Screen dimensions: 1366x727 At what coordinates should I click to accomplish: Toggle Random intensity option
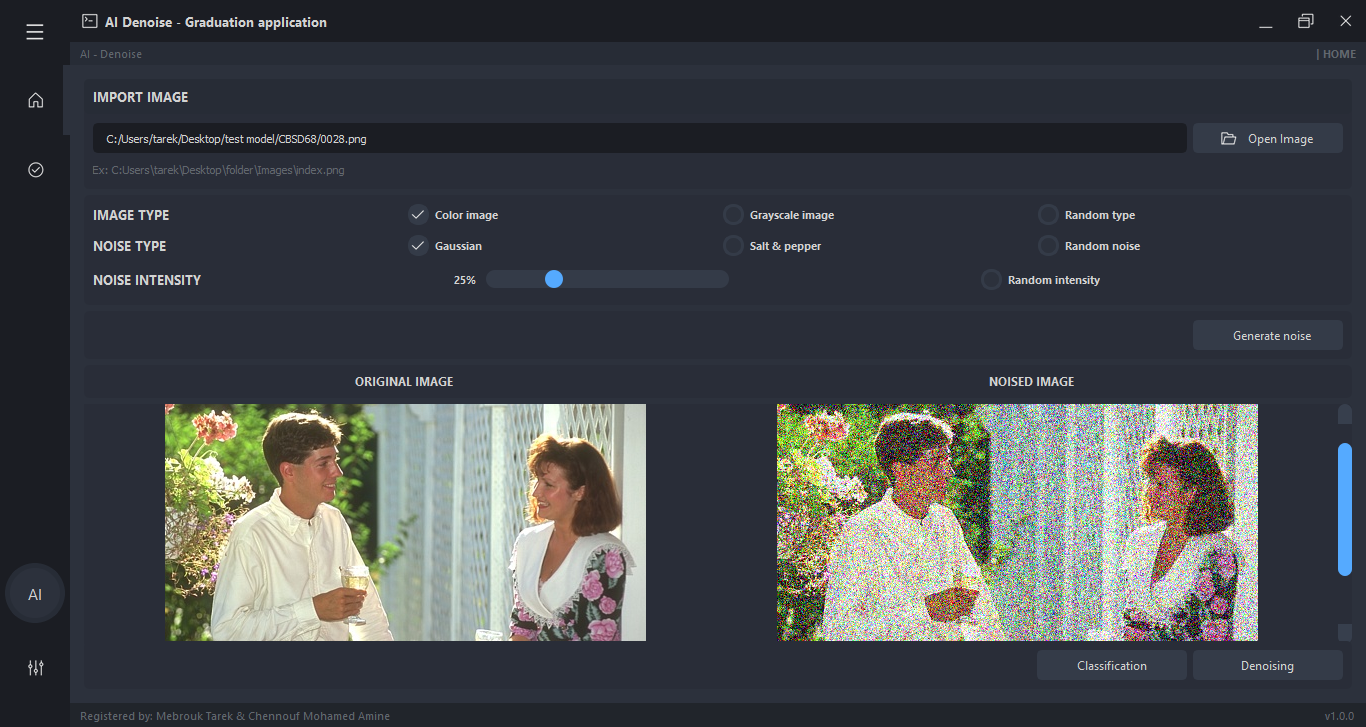991,280
